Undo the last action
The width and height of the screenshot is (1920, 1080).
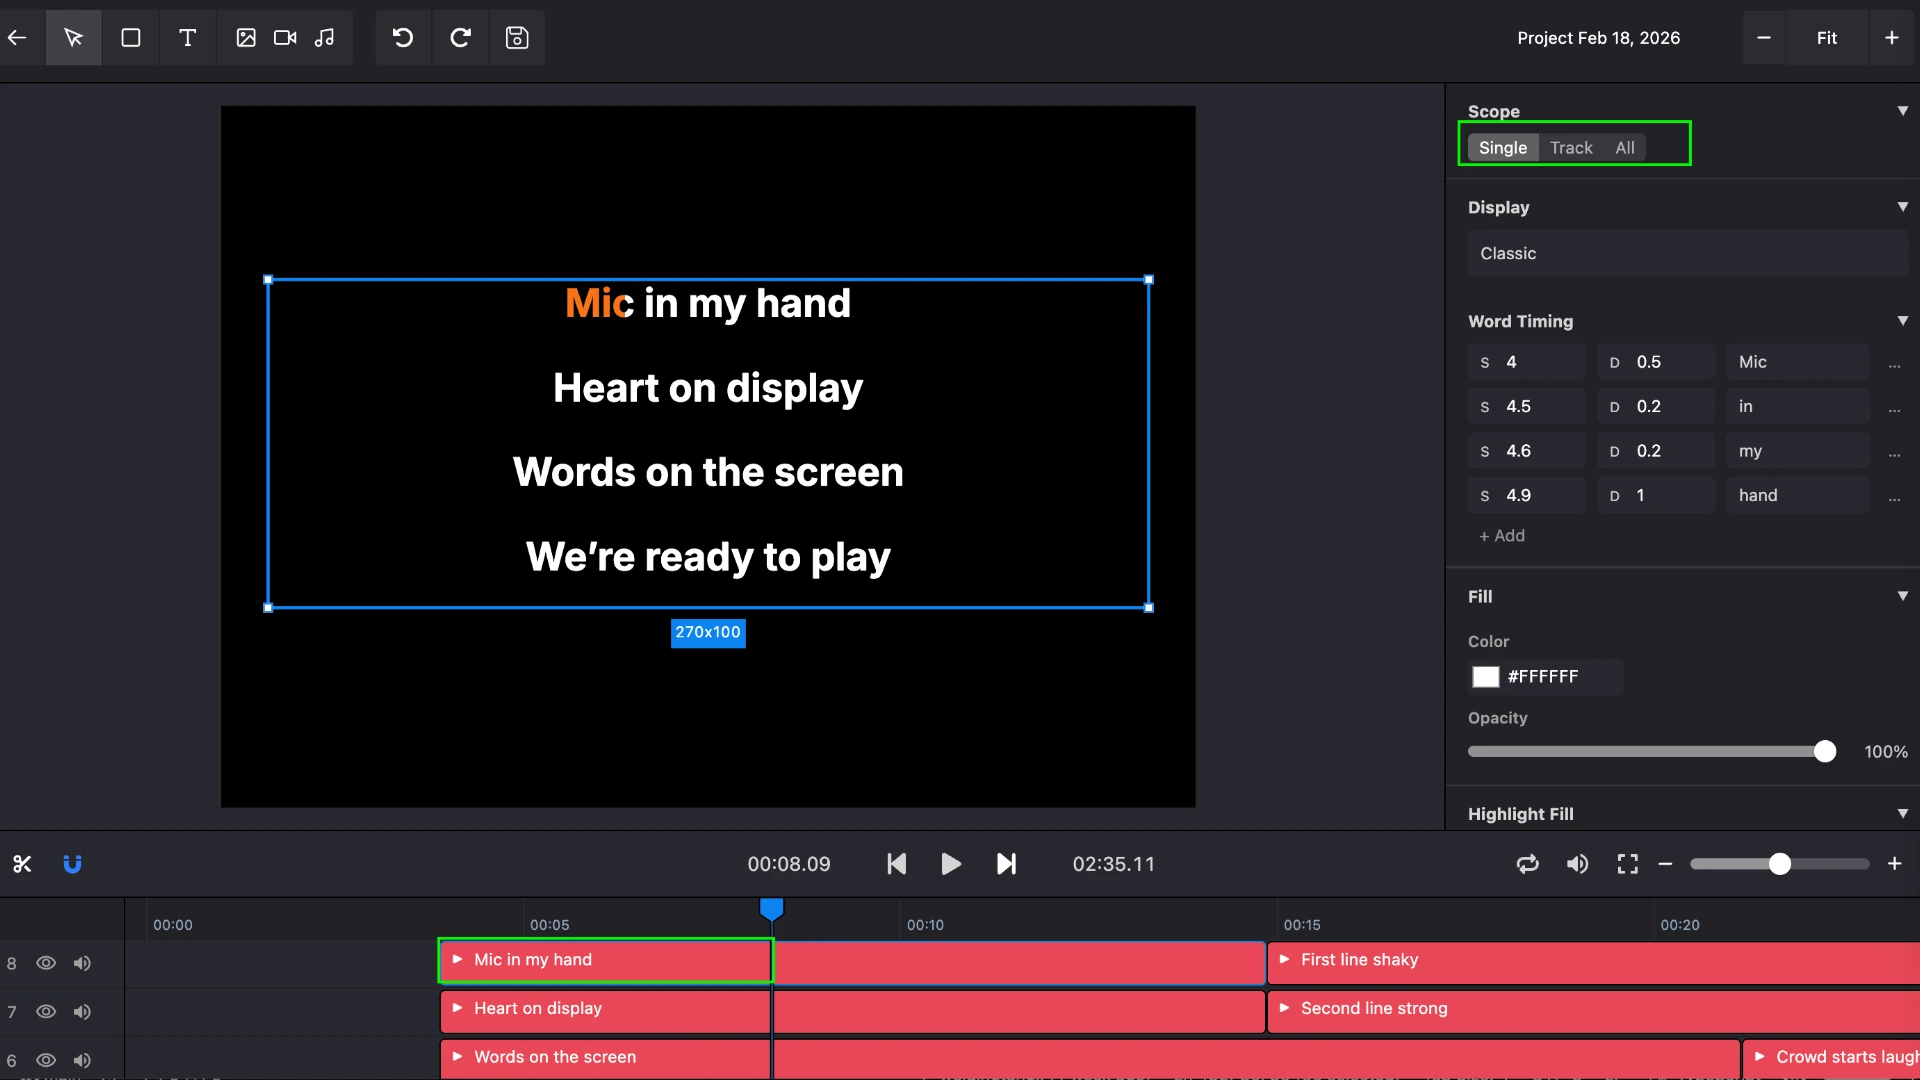pyautogui.click(x=402, y=38)
